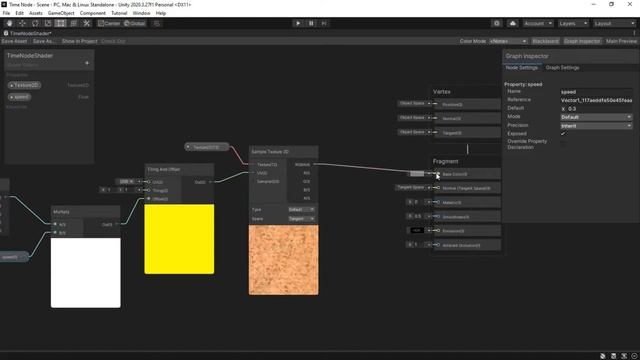Pause the game playback
Image resolution: width=640 pixels, height=360 pixels.
pos(311,23)
